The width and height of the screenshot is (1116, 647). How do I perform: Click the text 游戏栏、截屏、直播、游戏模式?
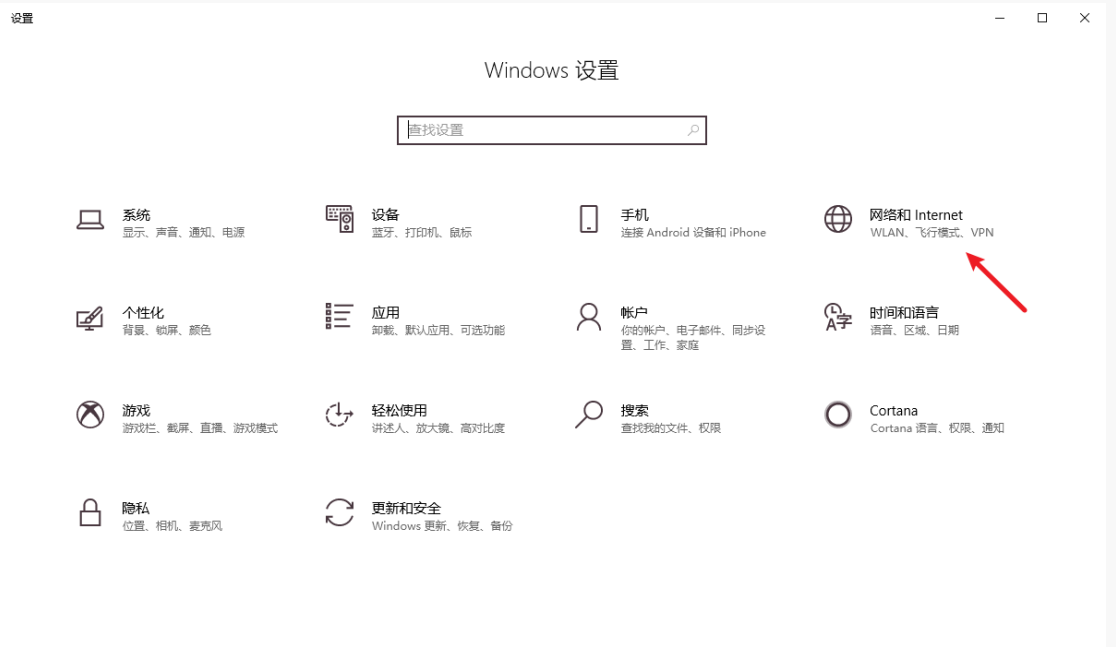coord(200,428)
